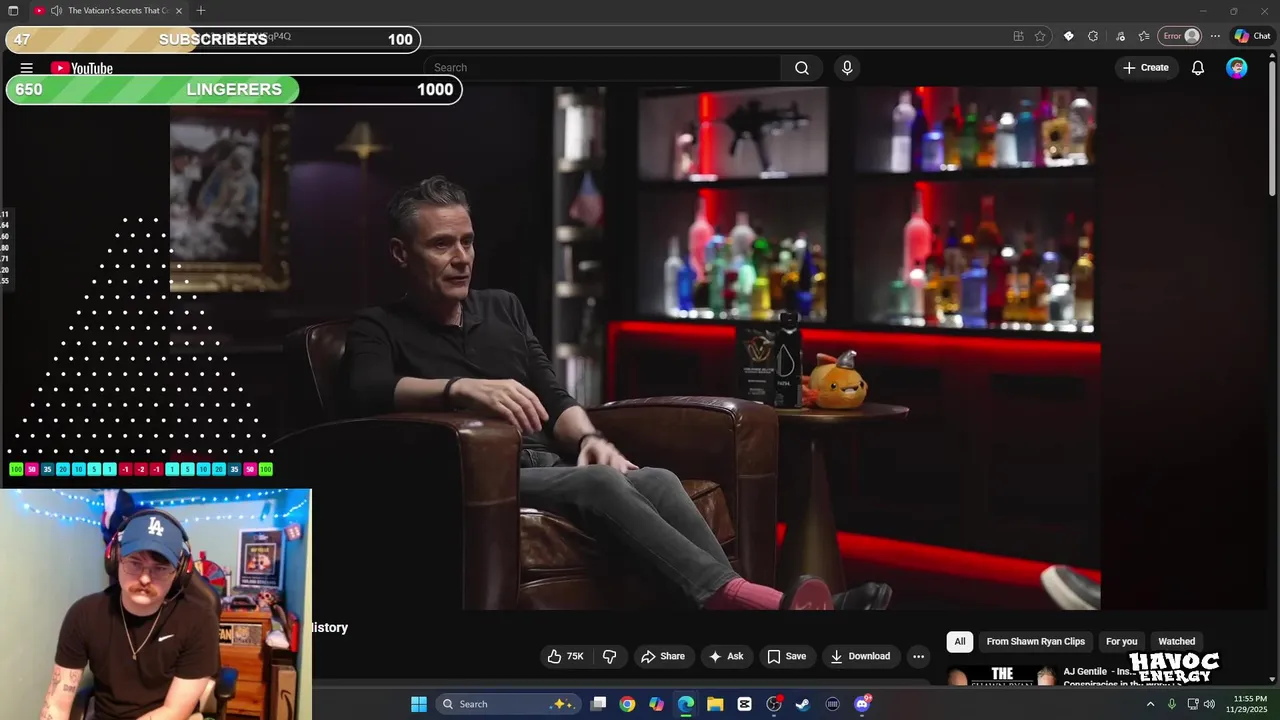
Task: Select the For you chip
Action: point(1121,641)
